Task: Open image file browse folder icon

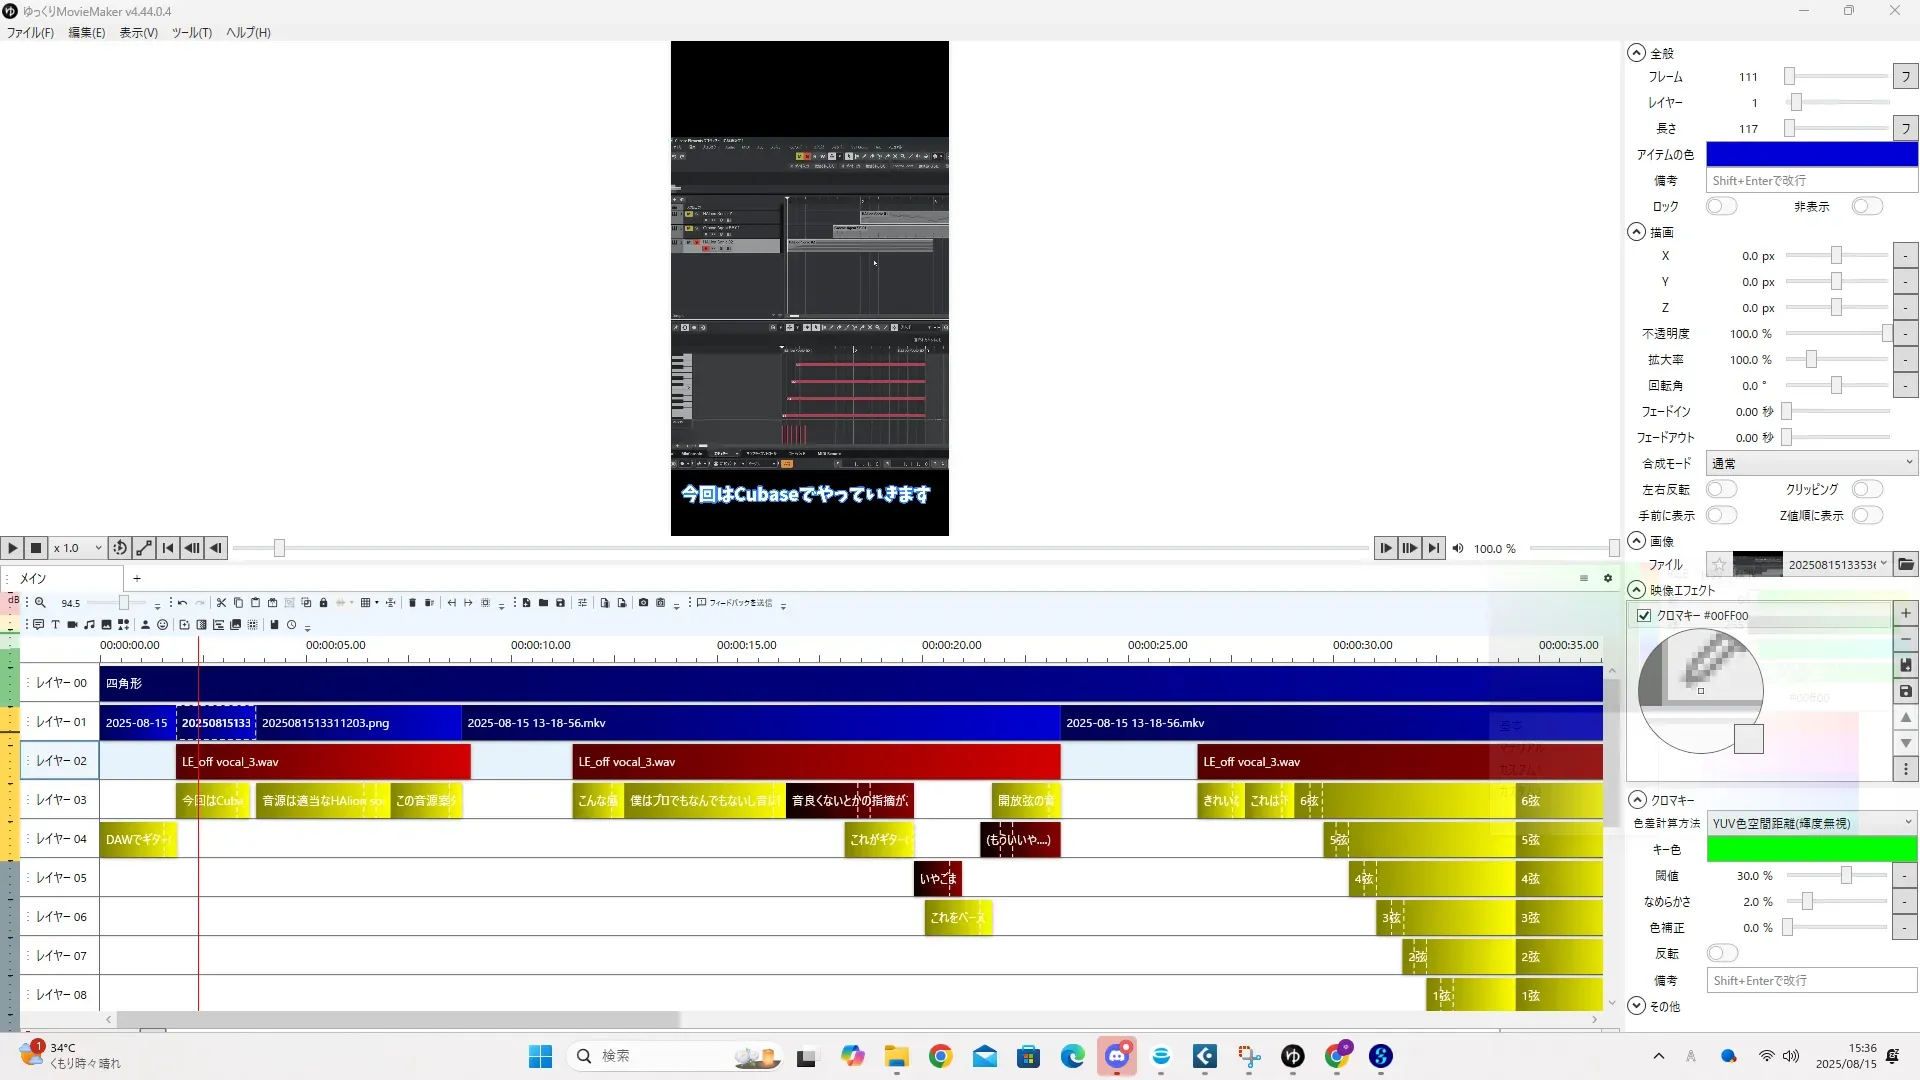Action: click(x=1906, y=565)
